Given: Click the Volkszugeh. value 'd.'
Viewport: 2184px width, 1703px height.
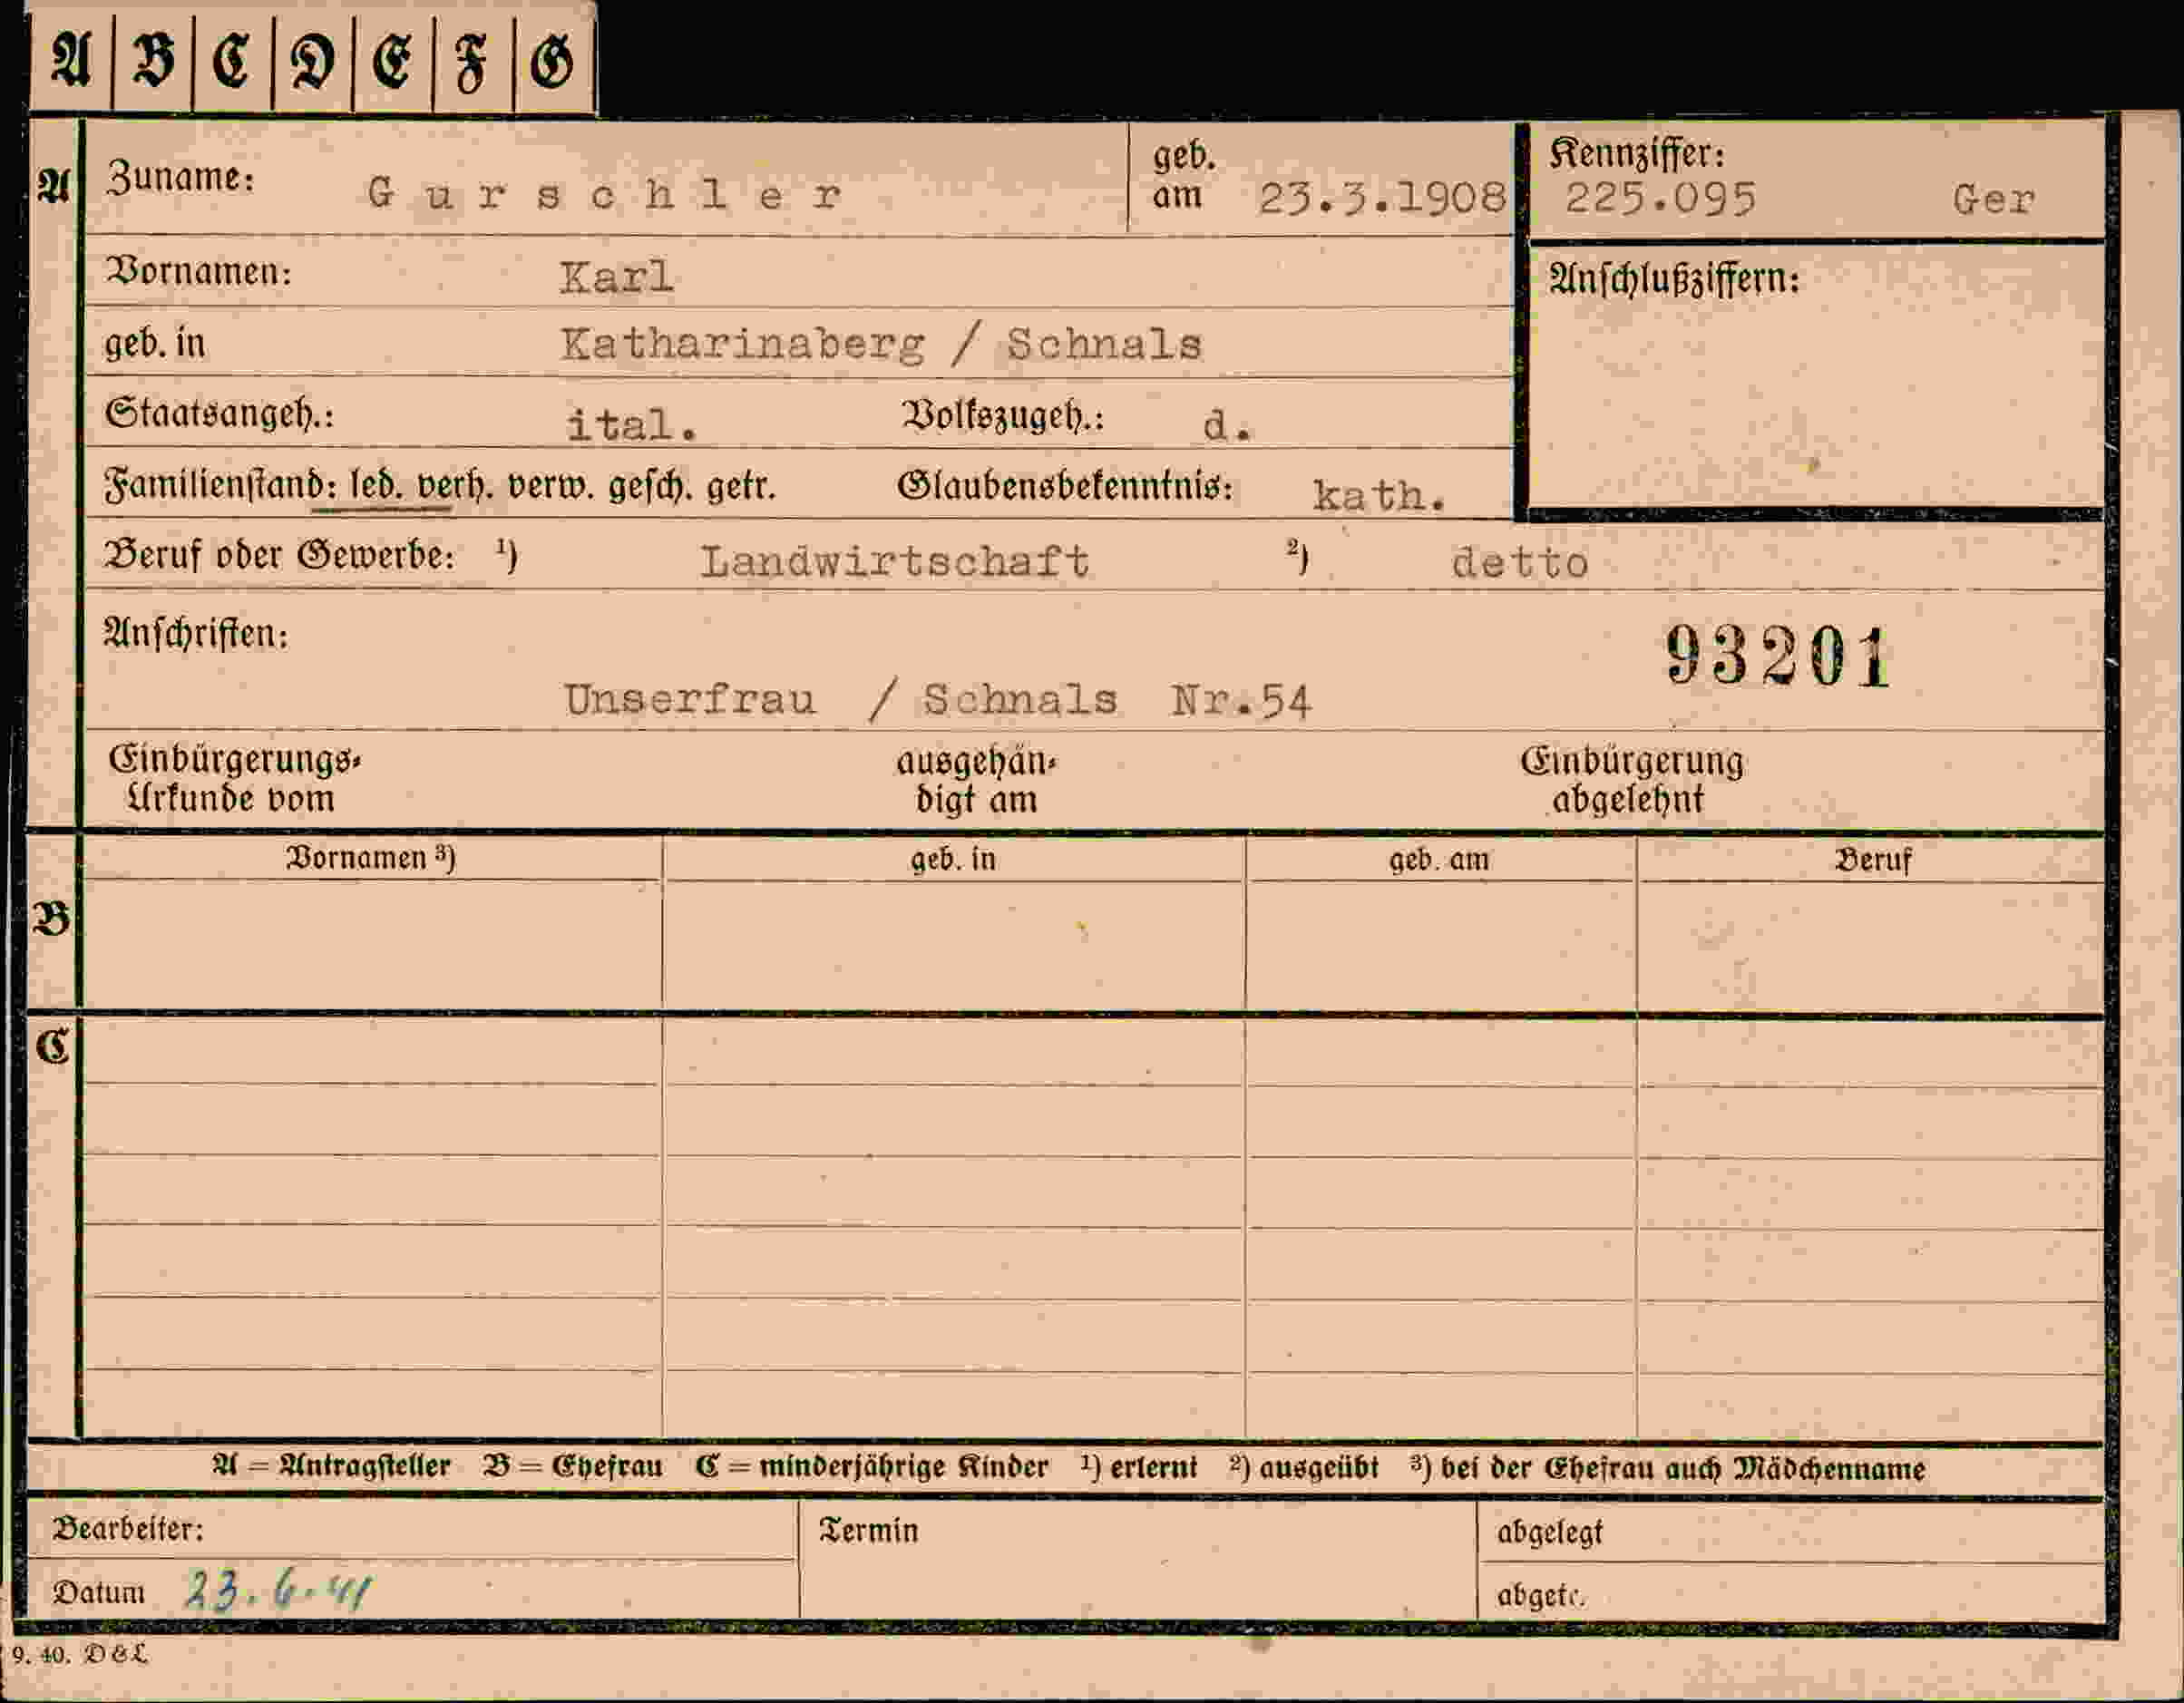Looking at the screenshot, I should [1227, 426].
